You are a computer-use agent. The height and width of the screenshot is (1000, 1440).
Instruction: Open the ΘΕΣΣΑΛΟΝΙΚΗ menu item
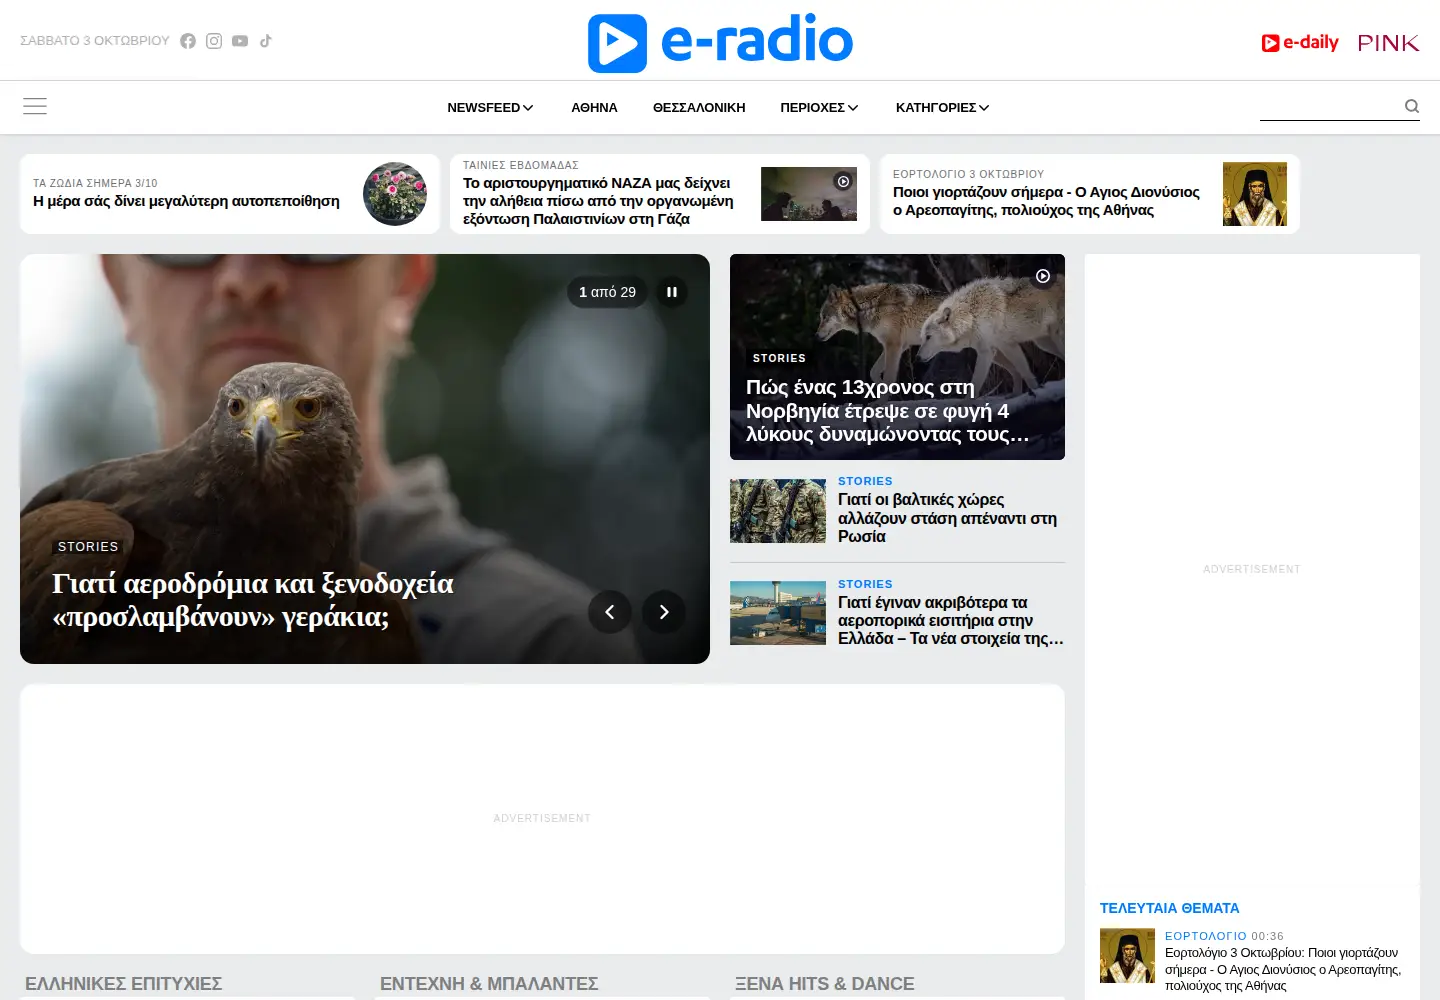coord(699,107)
